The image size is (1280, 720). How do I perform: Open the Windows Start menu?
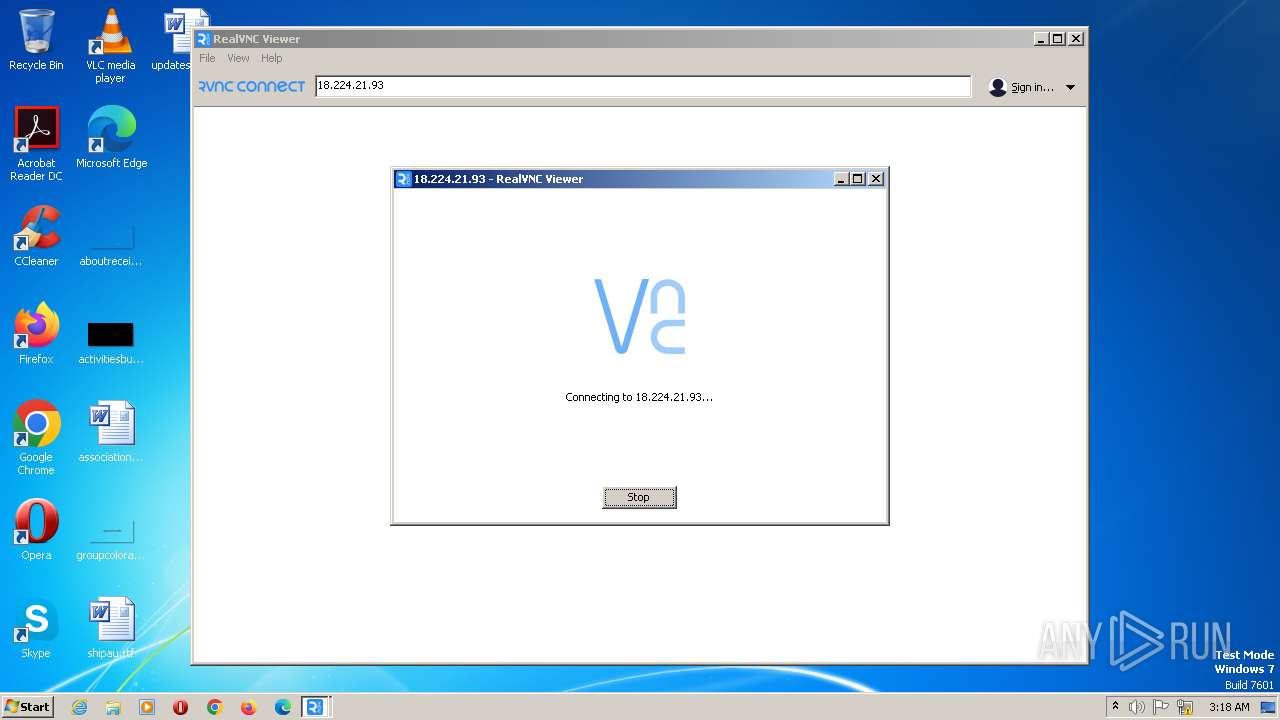[28, 706]
